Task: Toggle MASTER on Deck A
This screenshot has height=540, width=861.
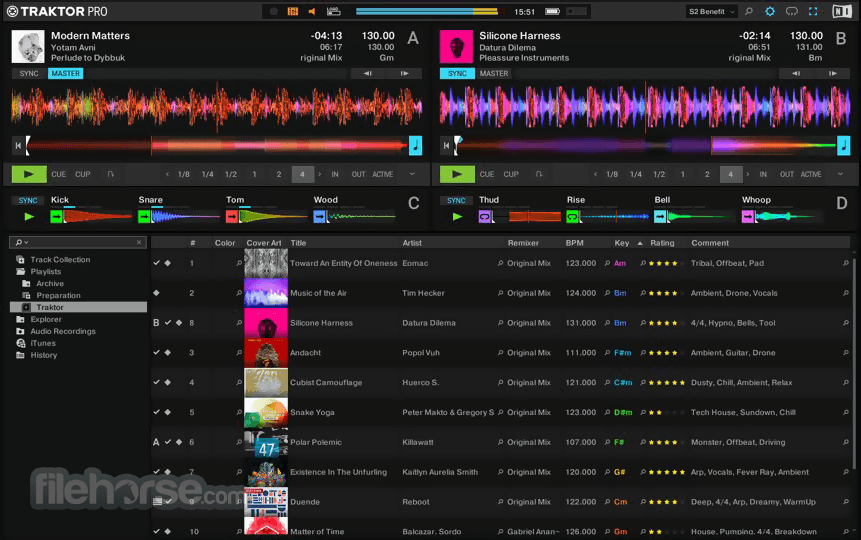Action: [x=65, y=73]
